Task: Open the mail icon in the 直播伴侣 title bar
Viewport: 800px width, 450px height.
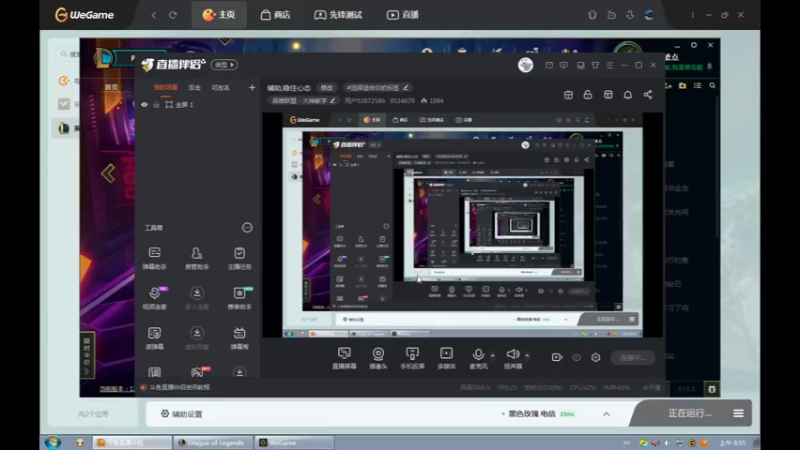Action: (549, 65)
